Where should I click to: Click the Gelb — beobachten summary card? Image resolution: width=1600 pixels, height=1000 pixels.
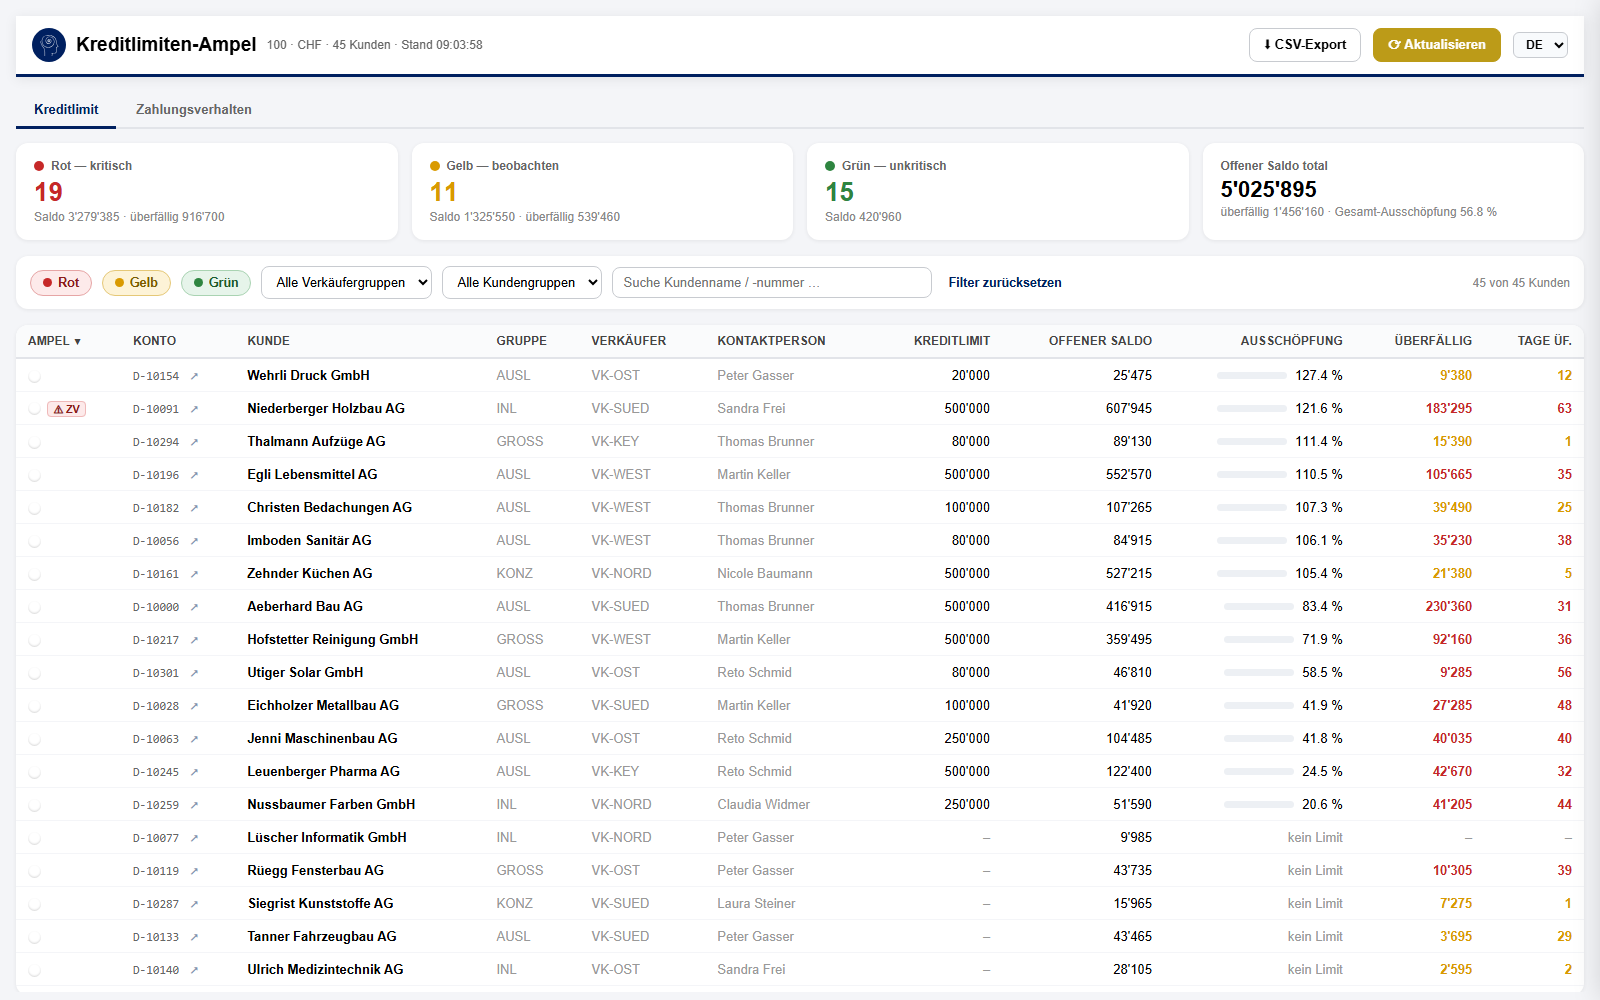[602, 192]
